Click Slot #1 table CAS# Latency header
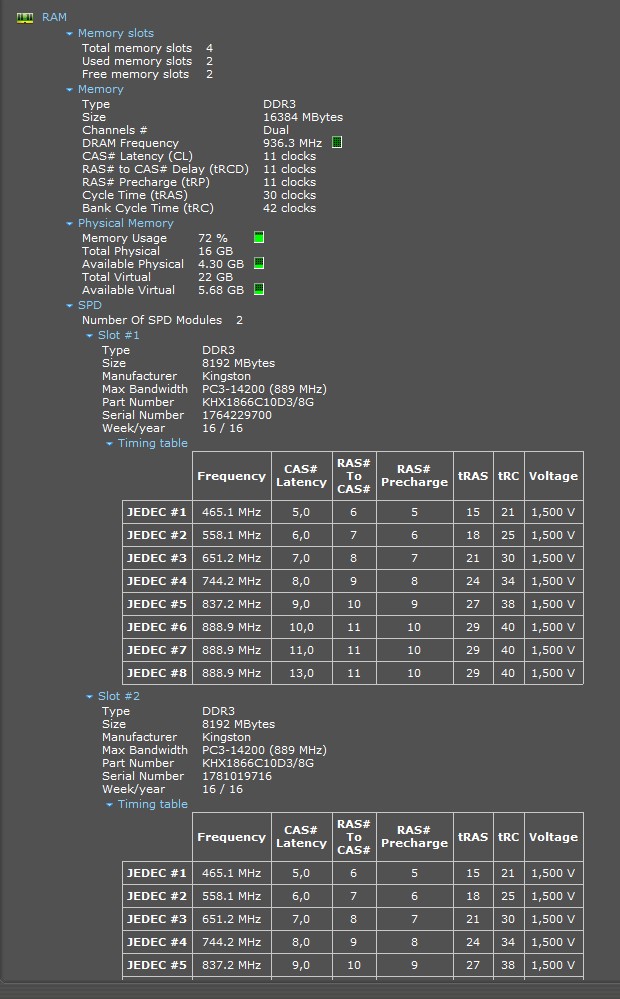Image resolution: width=620 pixels, height=999 pixels. point(301,476)
